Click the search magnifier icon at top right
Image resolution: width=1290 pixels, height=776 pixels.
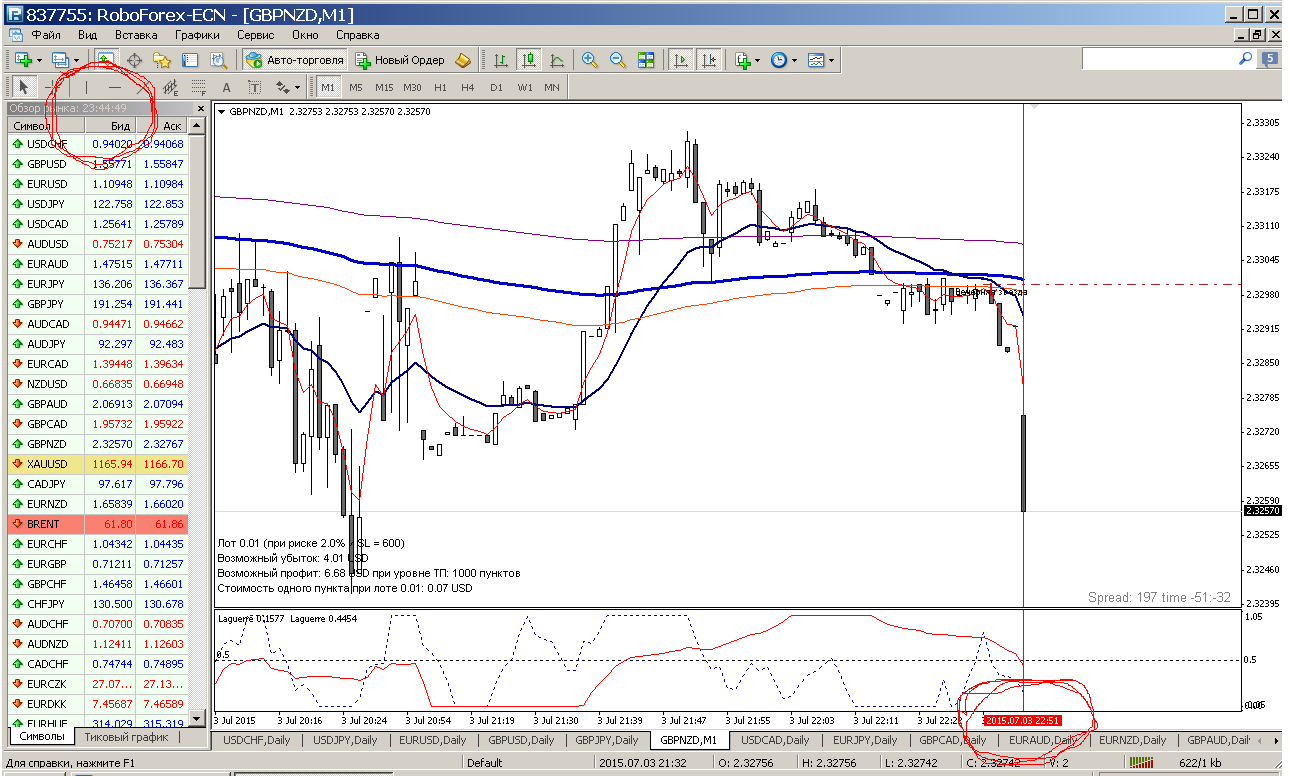click(x=1245, y=60)
